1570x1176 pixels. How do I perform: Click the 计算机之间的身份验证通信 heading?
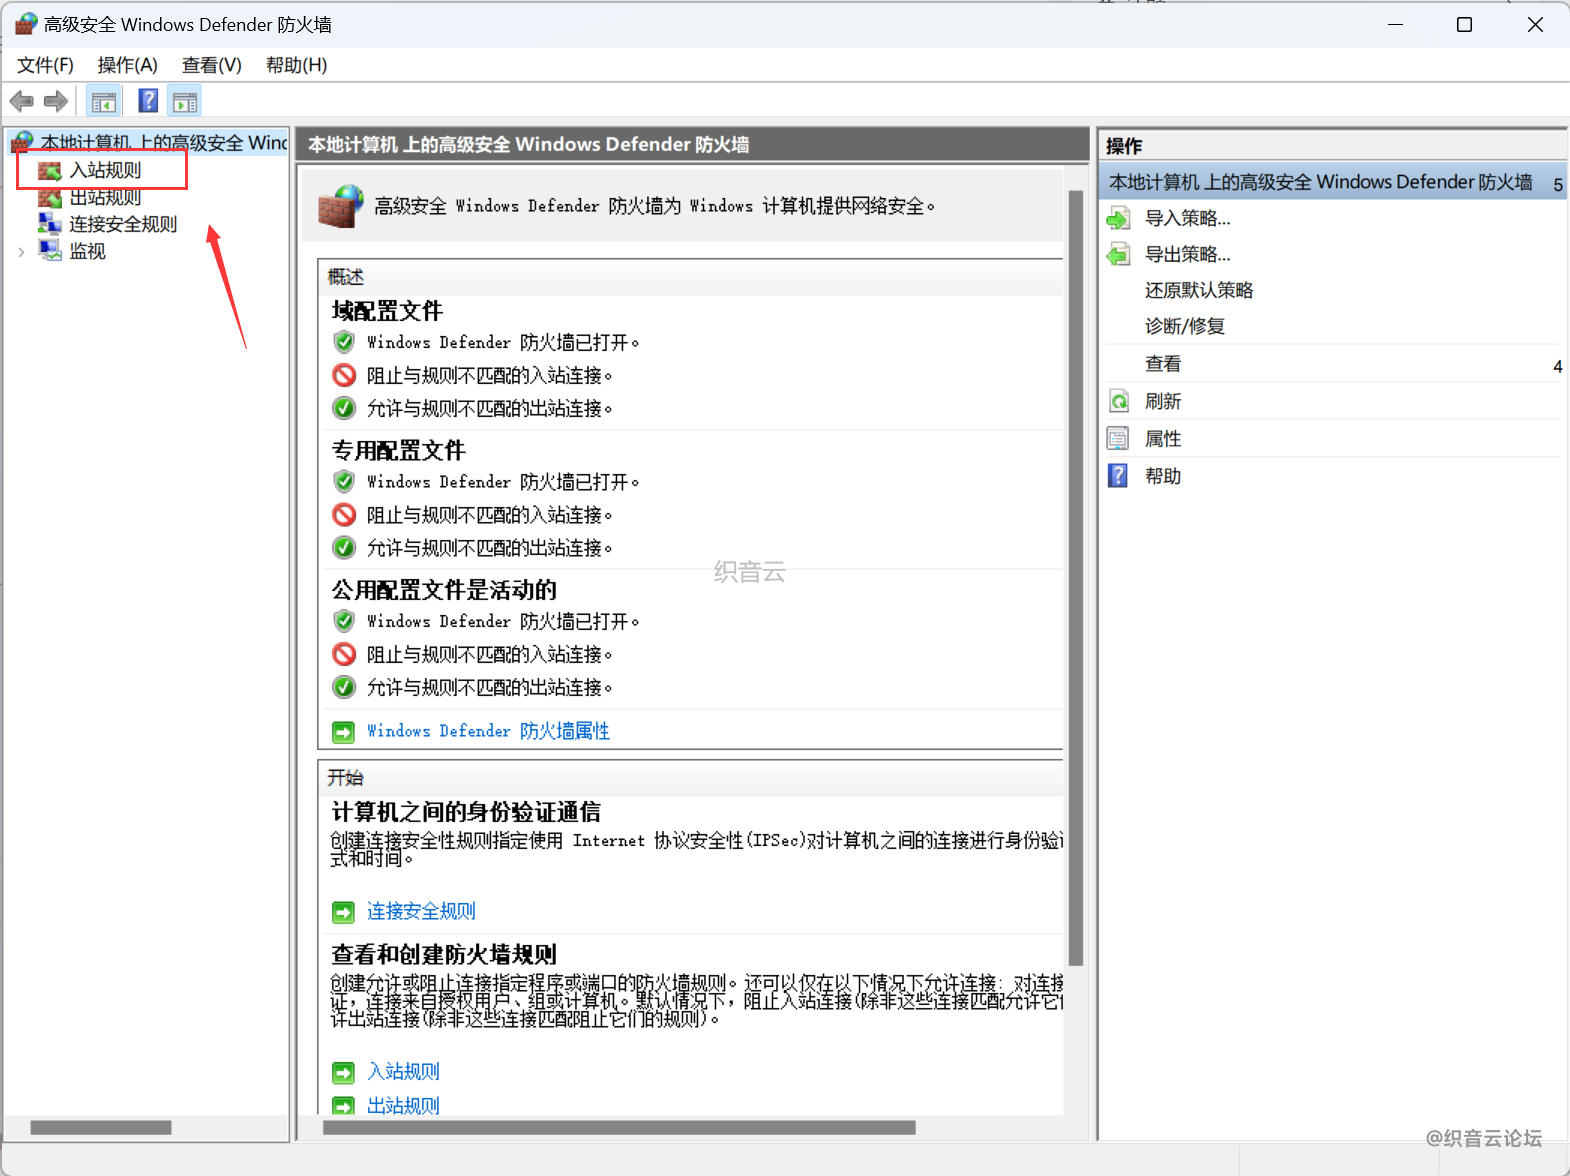[466, 812]
